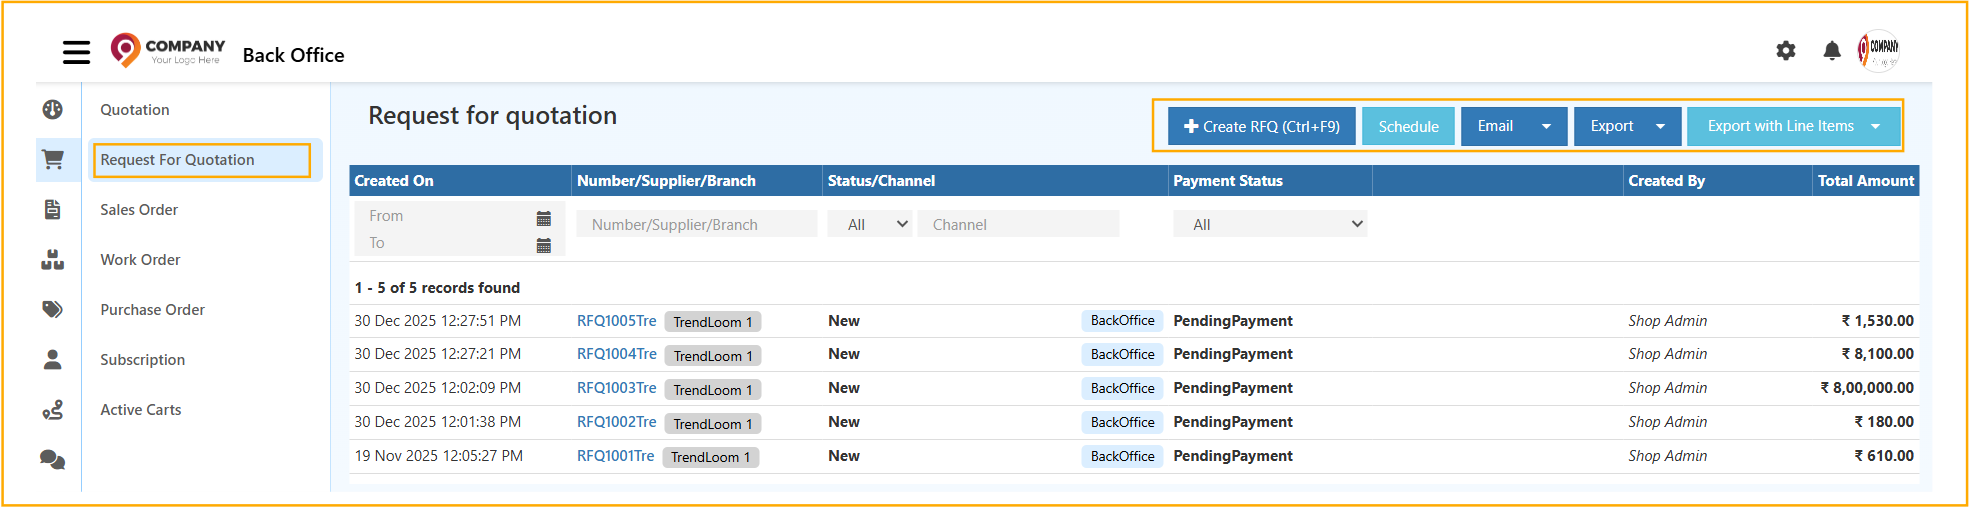Select Sales Order menu item
The width and height of the screenshot is (1969, 507).
[x=139, y=210]
